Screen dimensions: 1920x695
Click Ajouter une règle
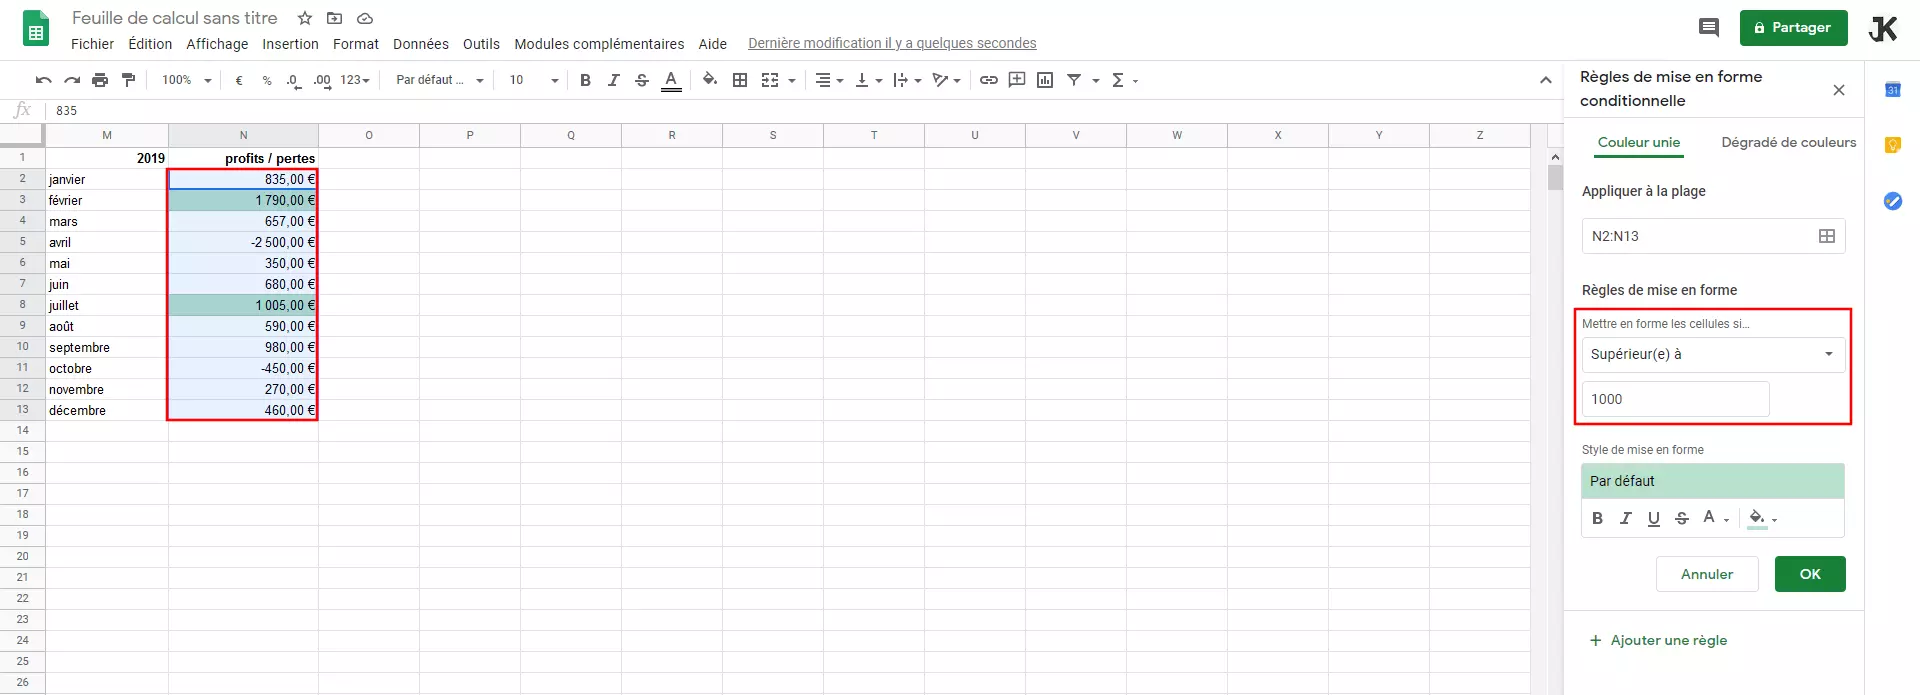1658,640
